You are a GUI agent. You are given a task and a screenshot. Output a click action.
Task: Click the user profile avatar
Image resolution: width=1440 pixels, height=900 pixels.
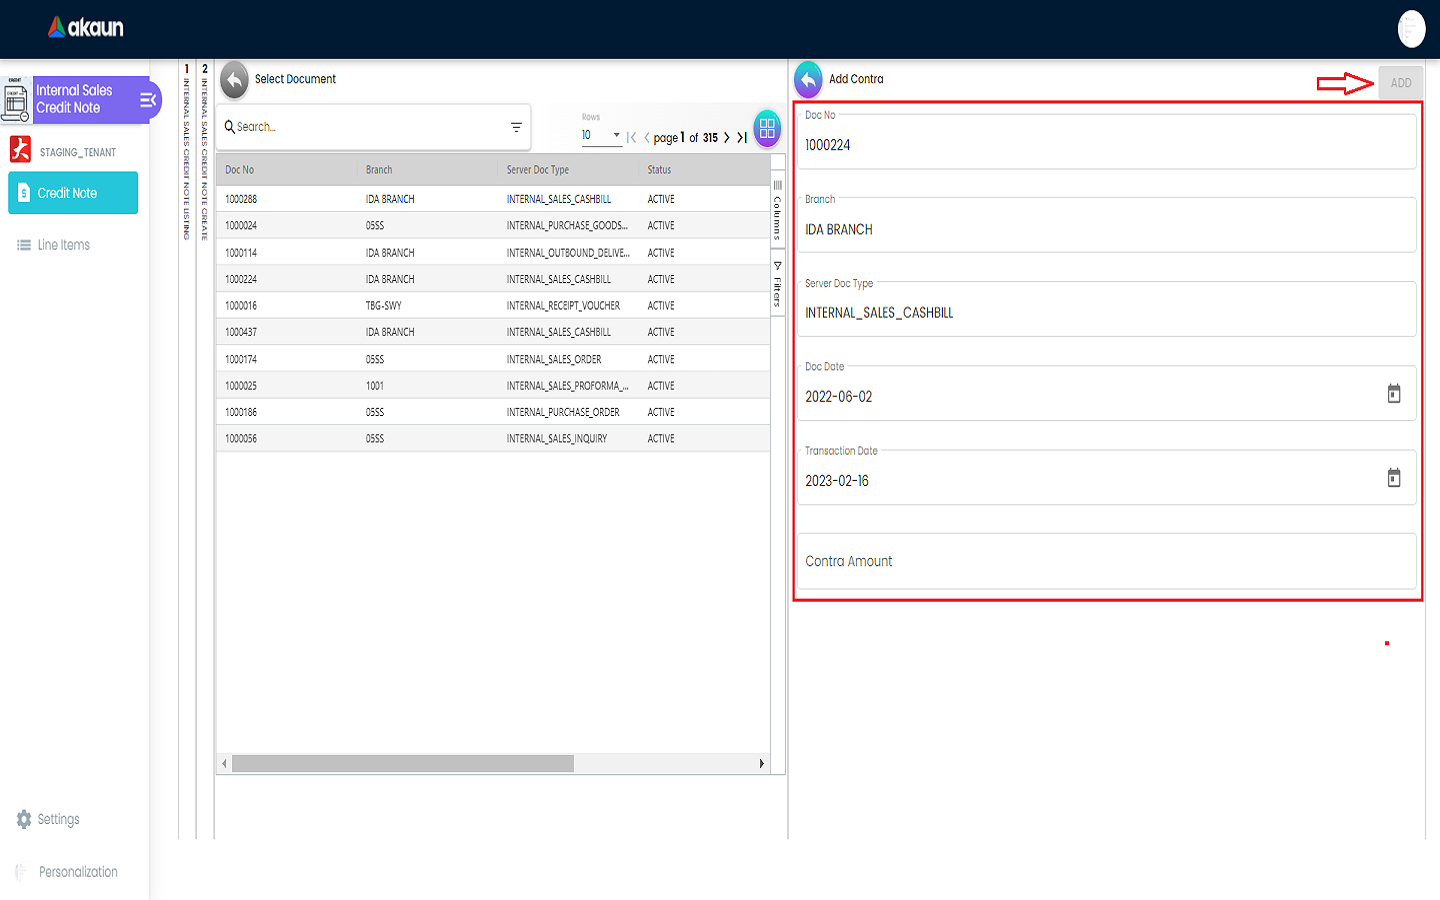click(x=1411, y=29)
